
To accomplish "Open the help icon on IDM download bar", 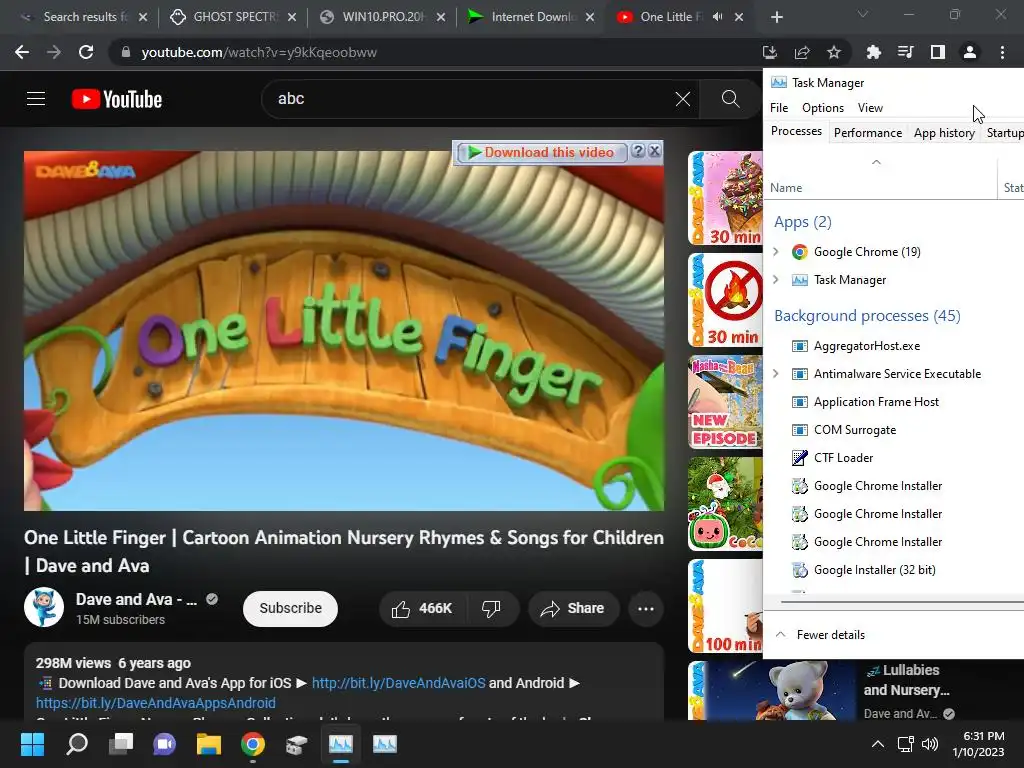I will click(x=638, y=151).
